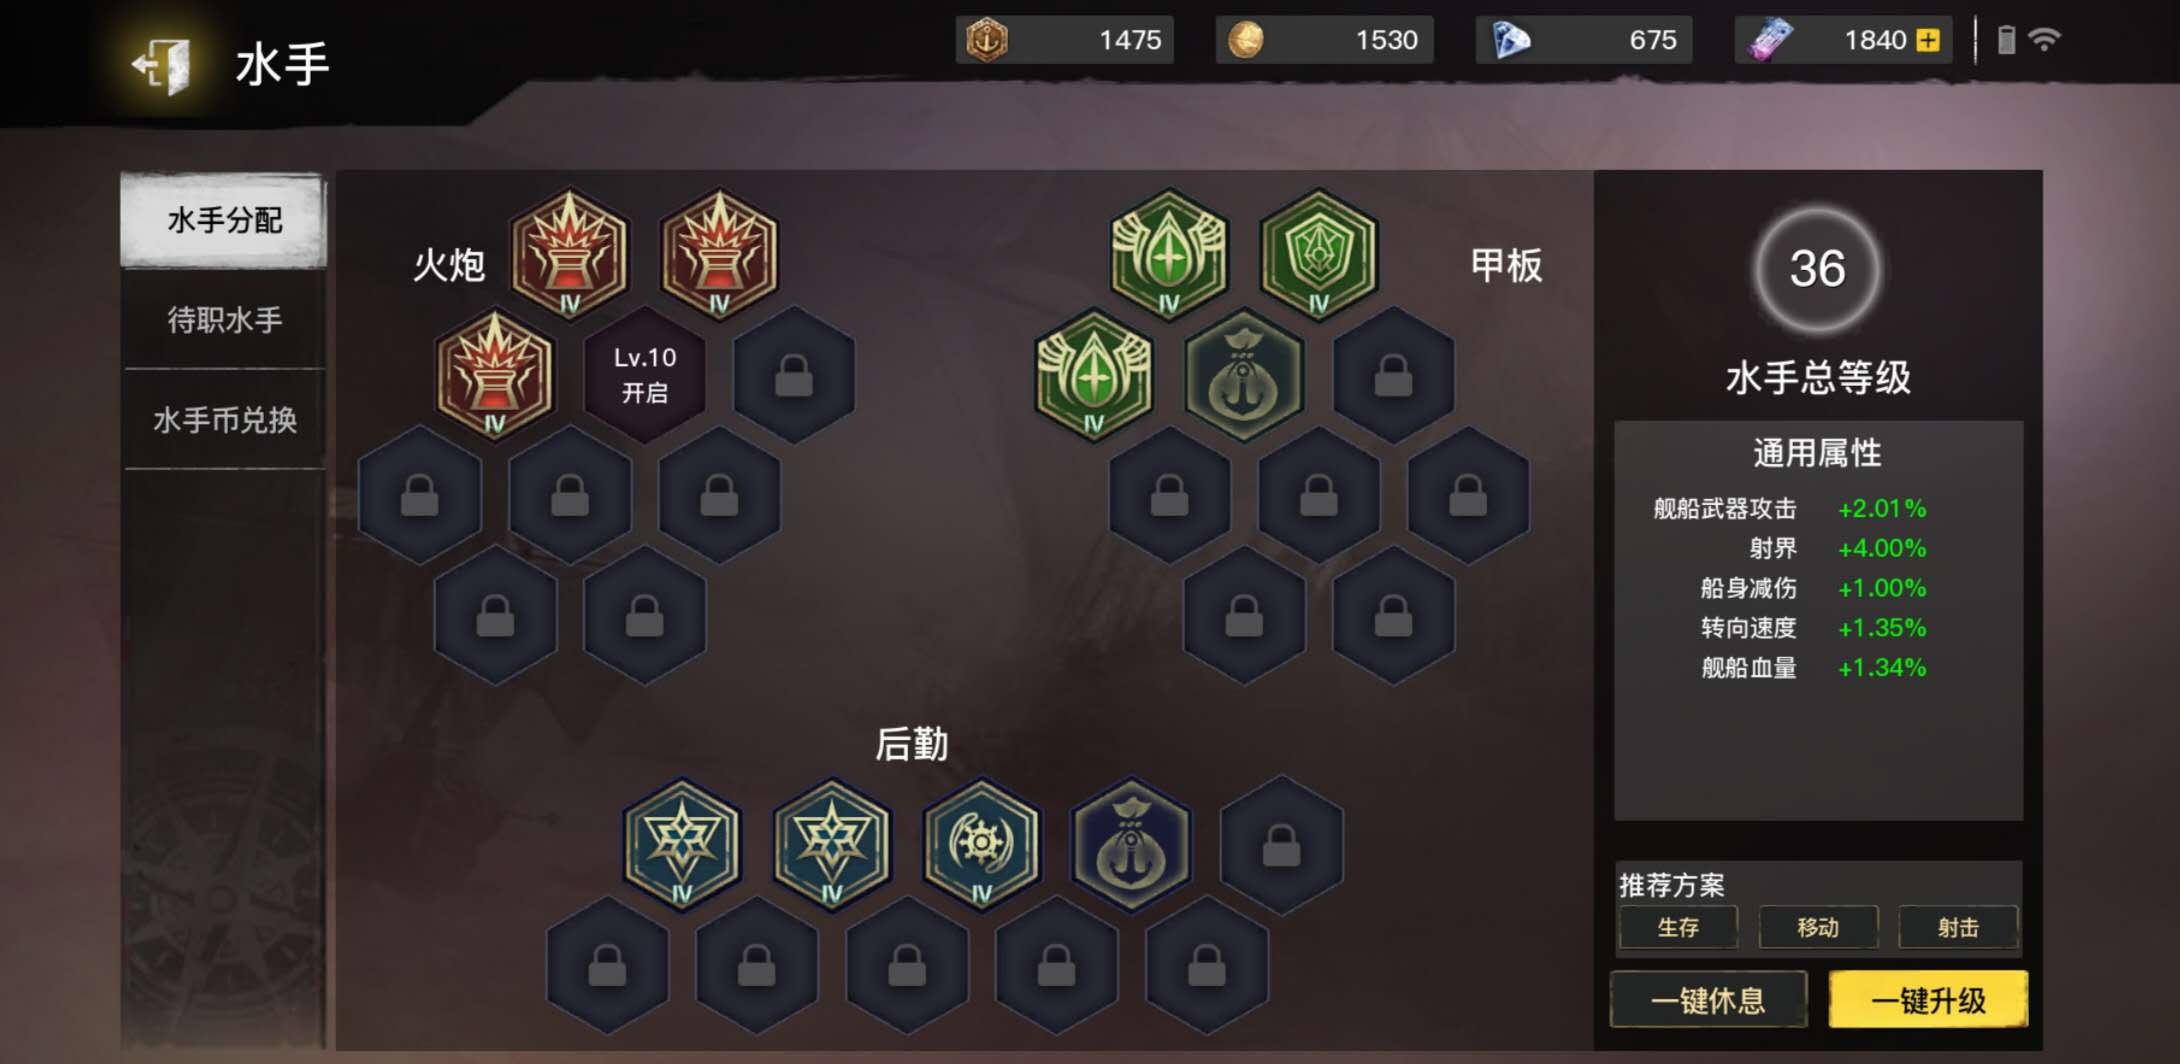Select the green shield deck sailor badge
Screen dimensions: 2180x1064
[1318, 255]
